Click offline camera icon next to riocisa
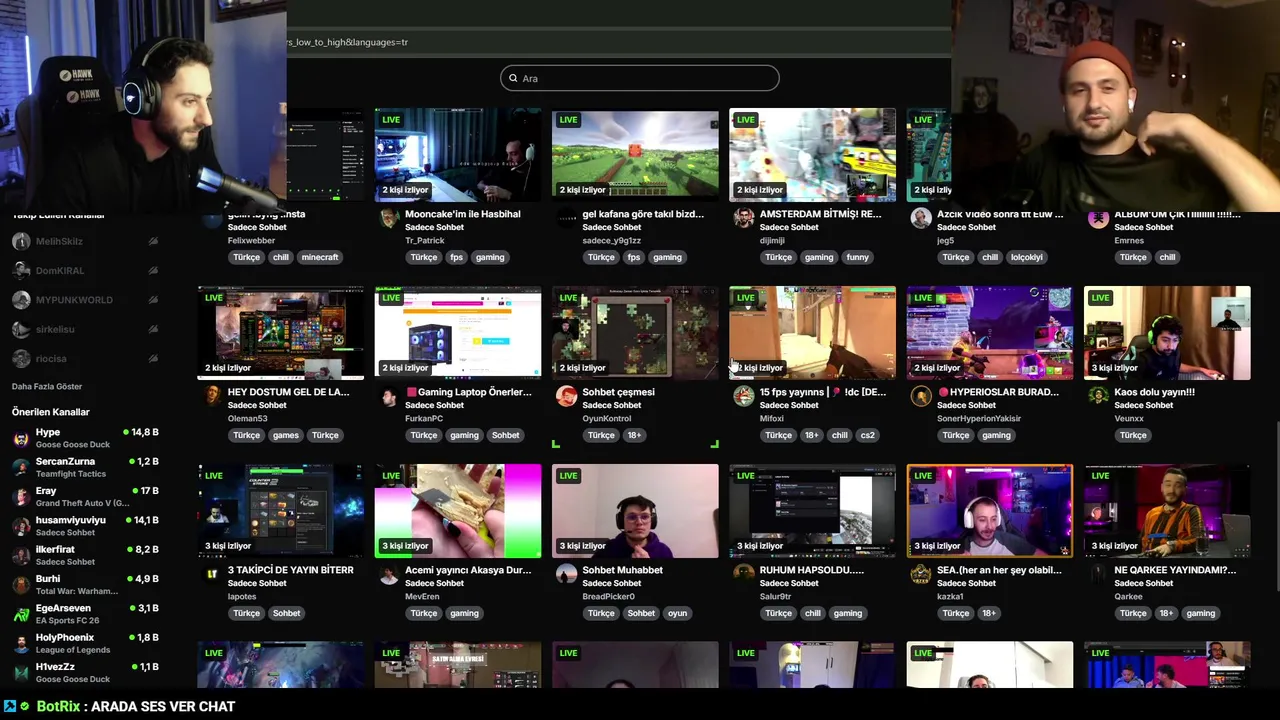This screenshot has height=720, width=1280. click(153, 358)
